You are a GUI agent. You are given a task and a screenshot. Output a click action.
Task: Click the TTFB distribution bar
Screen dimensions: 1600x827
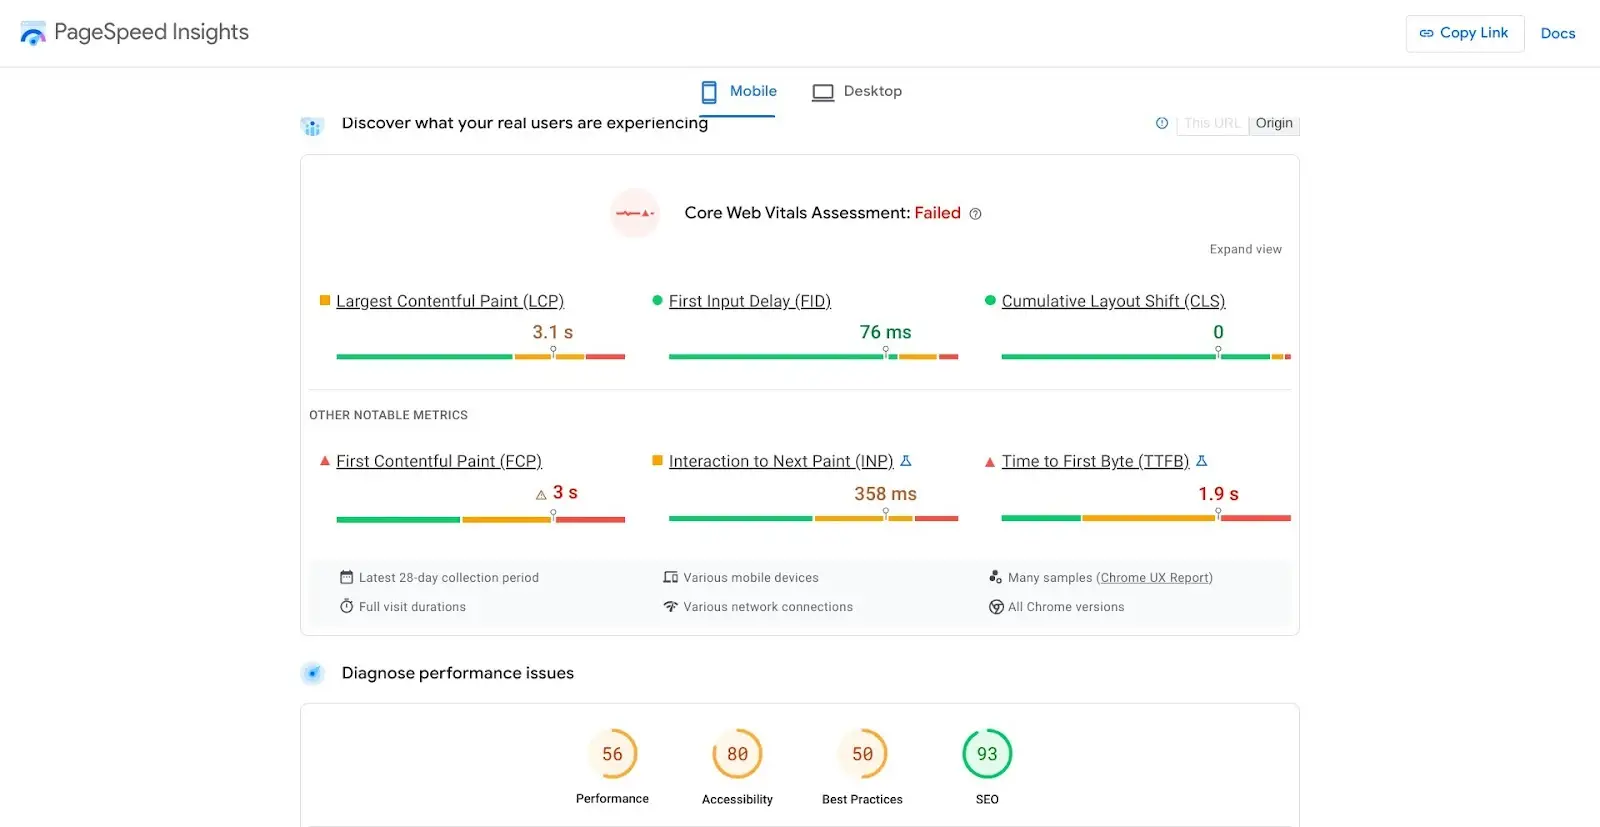pyautogui.click(x=1146, y=518)
